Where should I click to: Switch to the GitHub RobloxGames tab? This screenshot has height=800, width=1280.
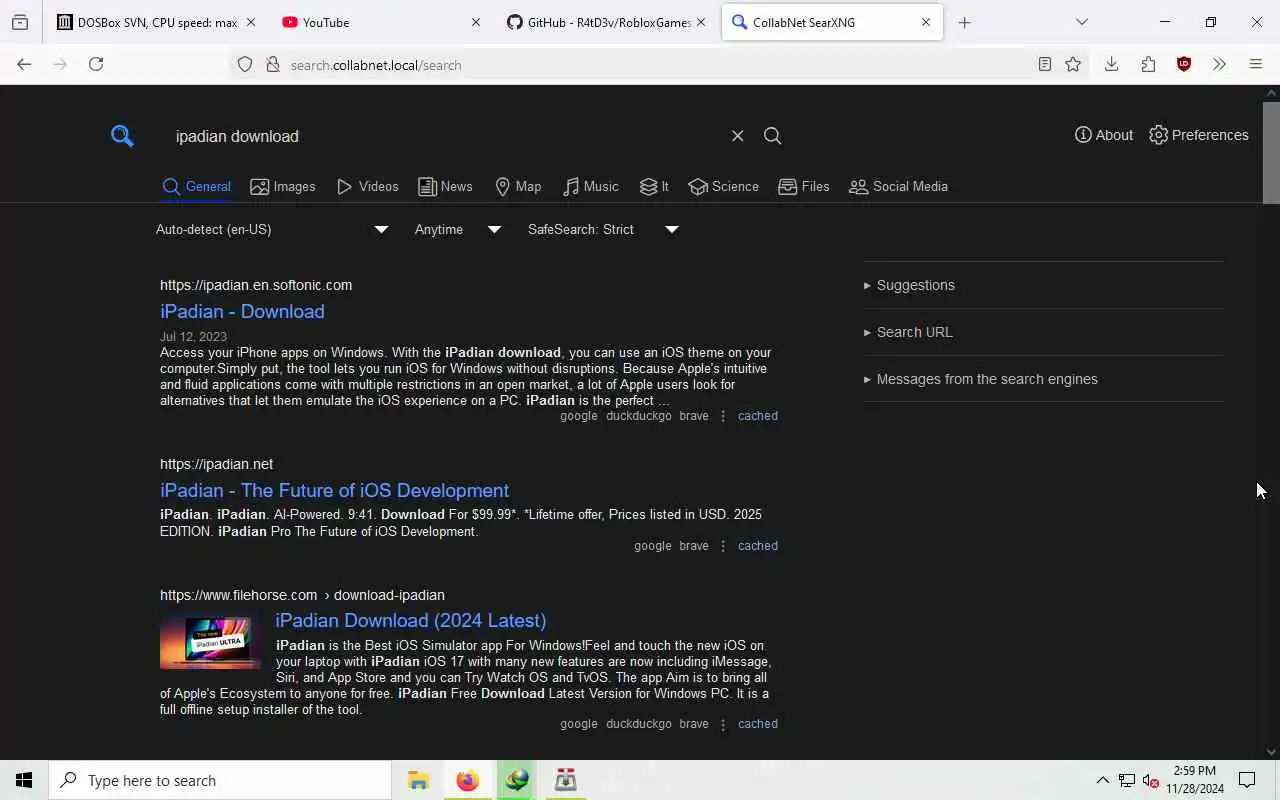click(606, 22)
